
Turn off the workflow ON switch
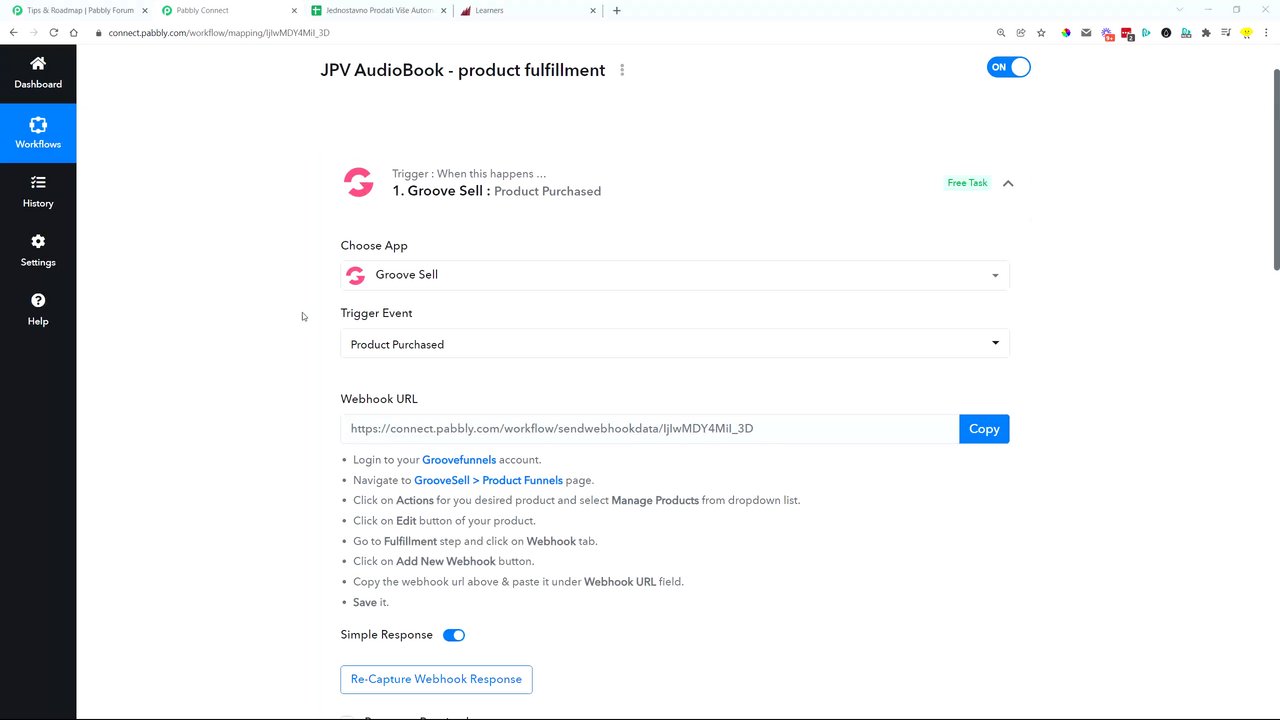(1008, 67)
